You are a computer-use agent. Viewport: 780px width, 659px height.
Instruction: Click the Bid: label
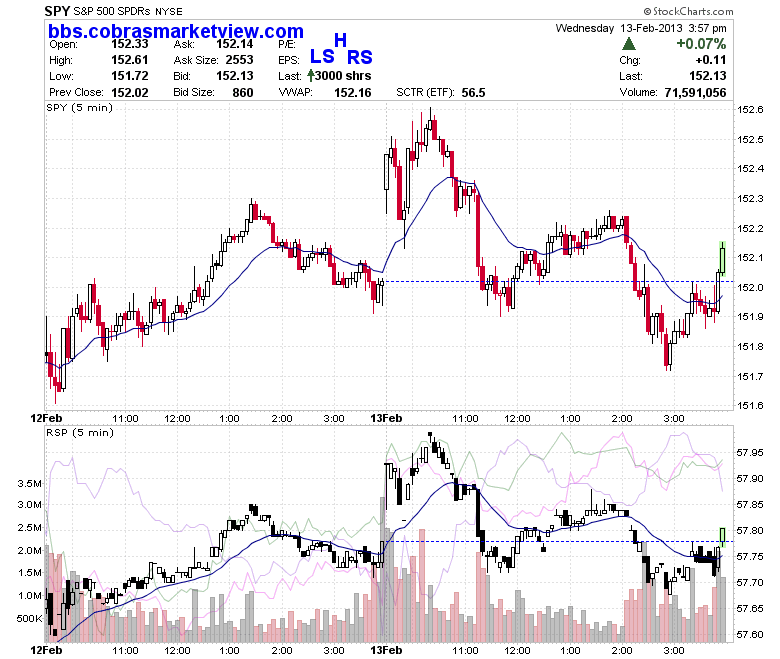[x=182, y=76]
